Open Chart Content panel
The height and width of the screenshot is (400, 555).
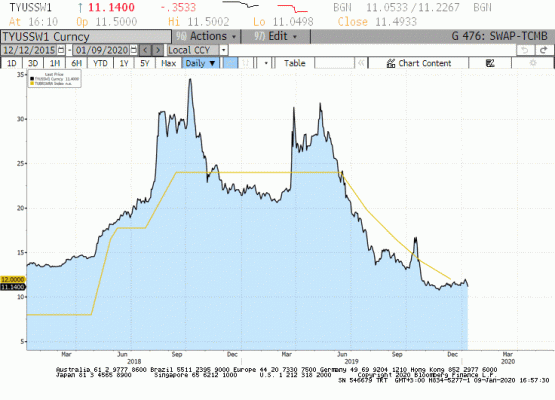pyautogui.click(x=419, y=63)
